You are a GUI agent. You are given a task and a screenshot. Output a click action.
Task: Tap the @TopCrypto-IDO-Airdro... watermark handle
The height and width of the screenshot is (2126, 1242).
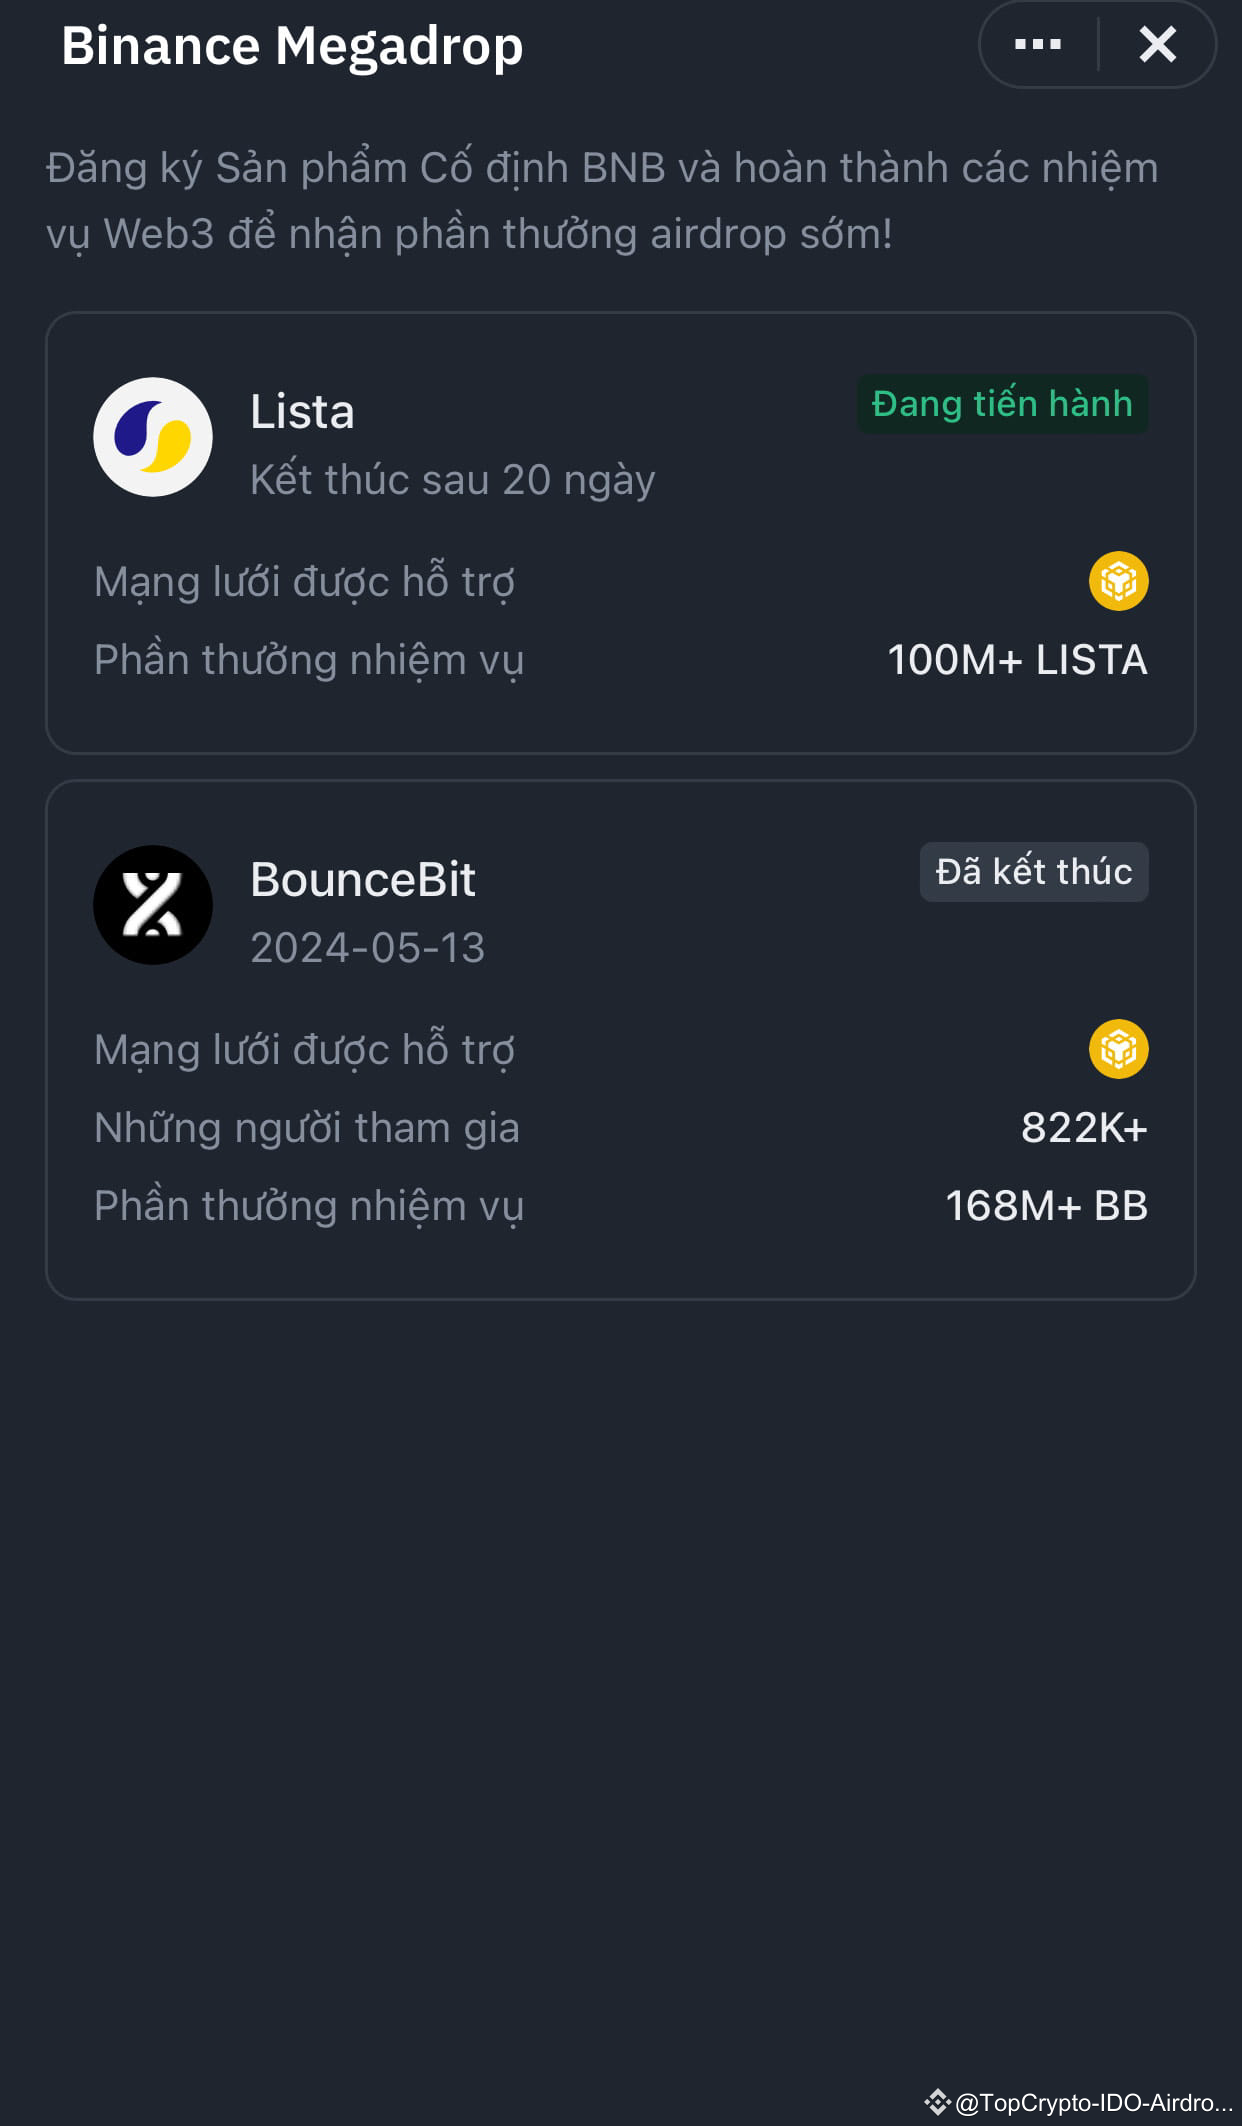1094,2103
